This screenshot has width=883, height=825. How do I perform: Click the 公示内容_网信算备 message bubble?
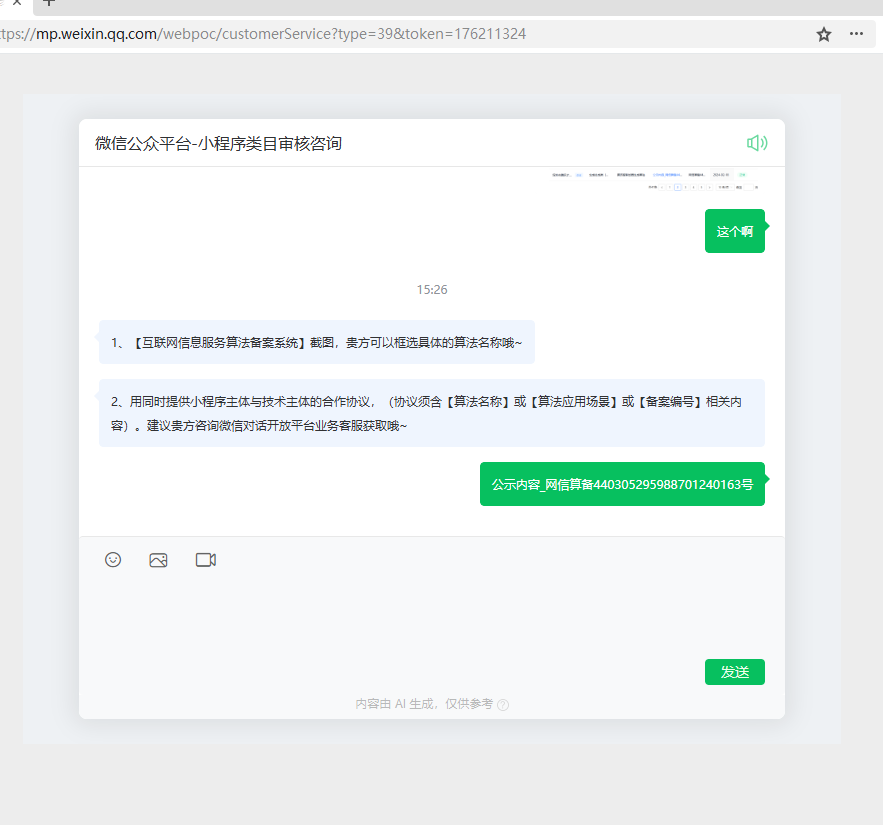[x=622, y=484]
